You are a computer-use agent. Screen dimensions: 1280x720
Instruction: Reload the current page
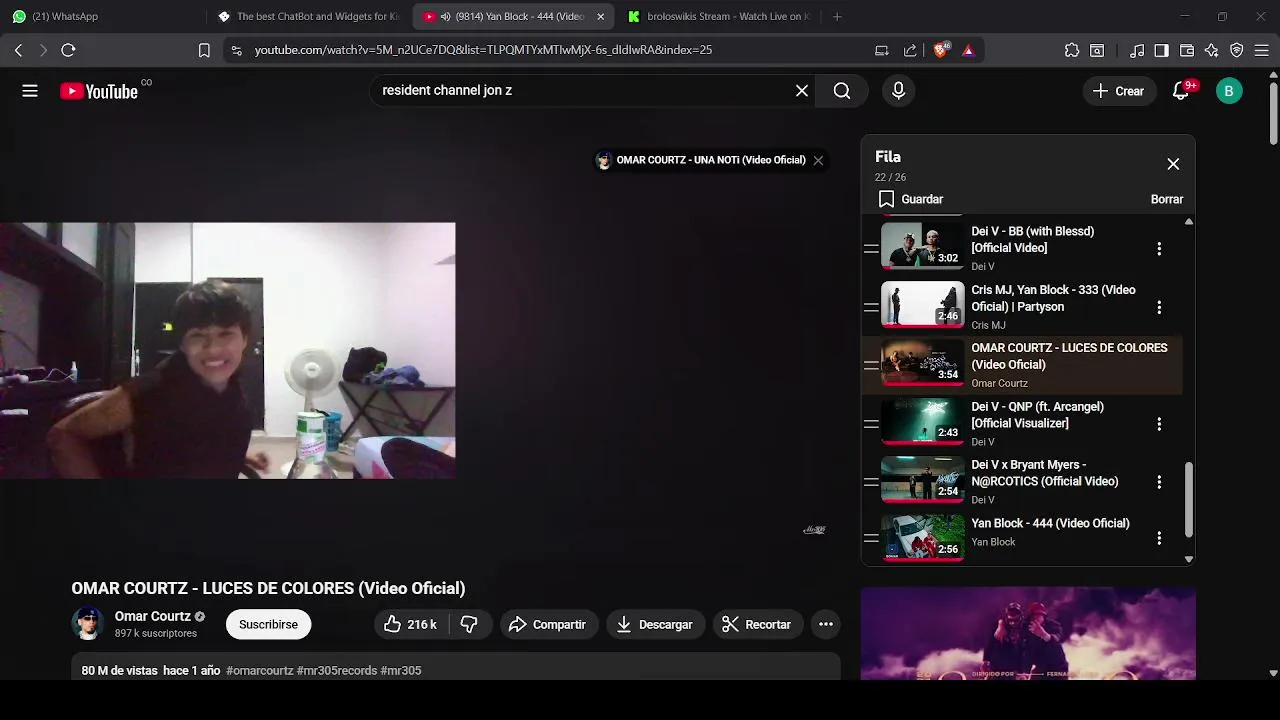click(x=68, y=50)
